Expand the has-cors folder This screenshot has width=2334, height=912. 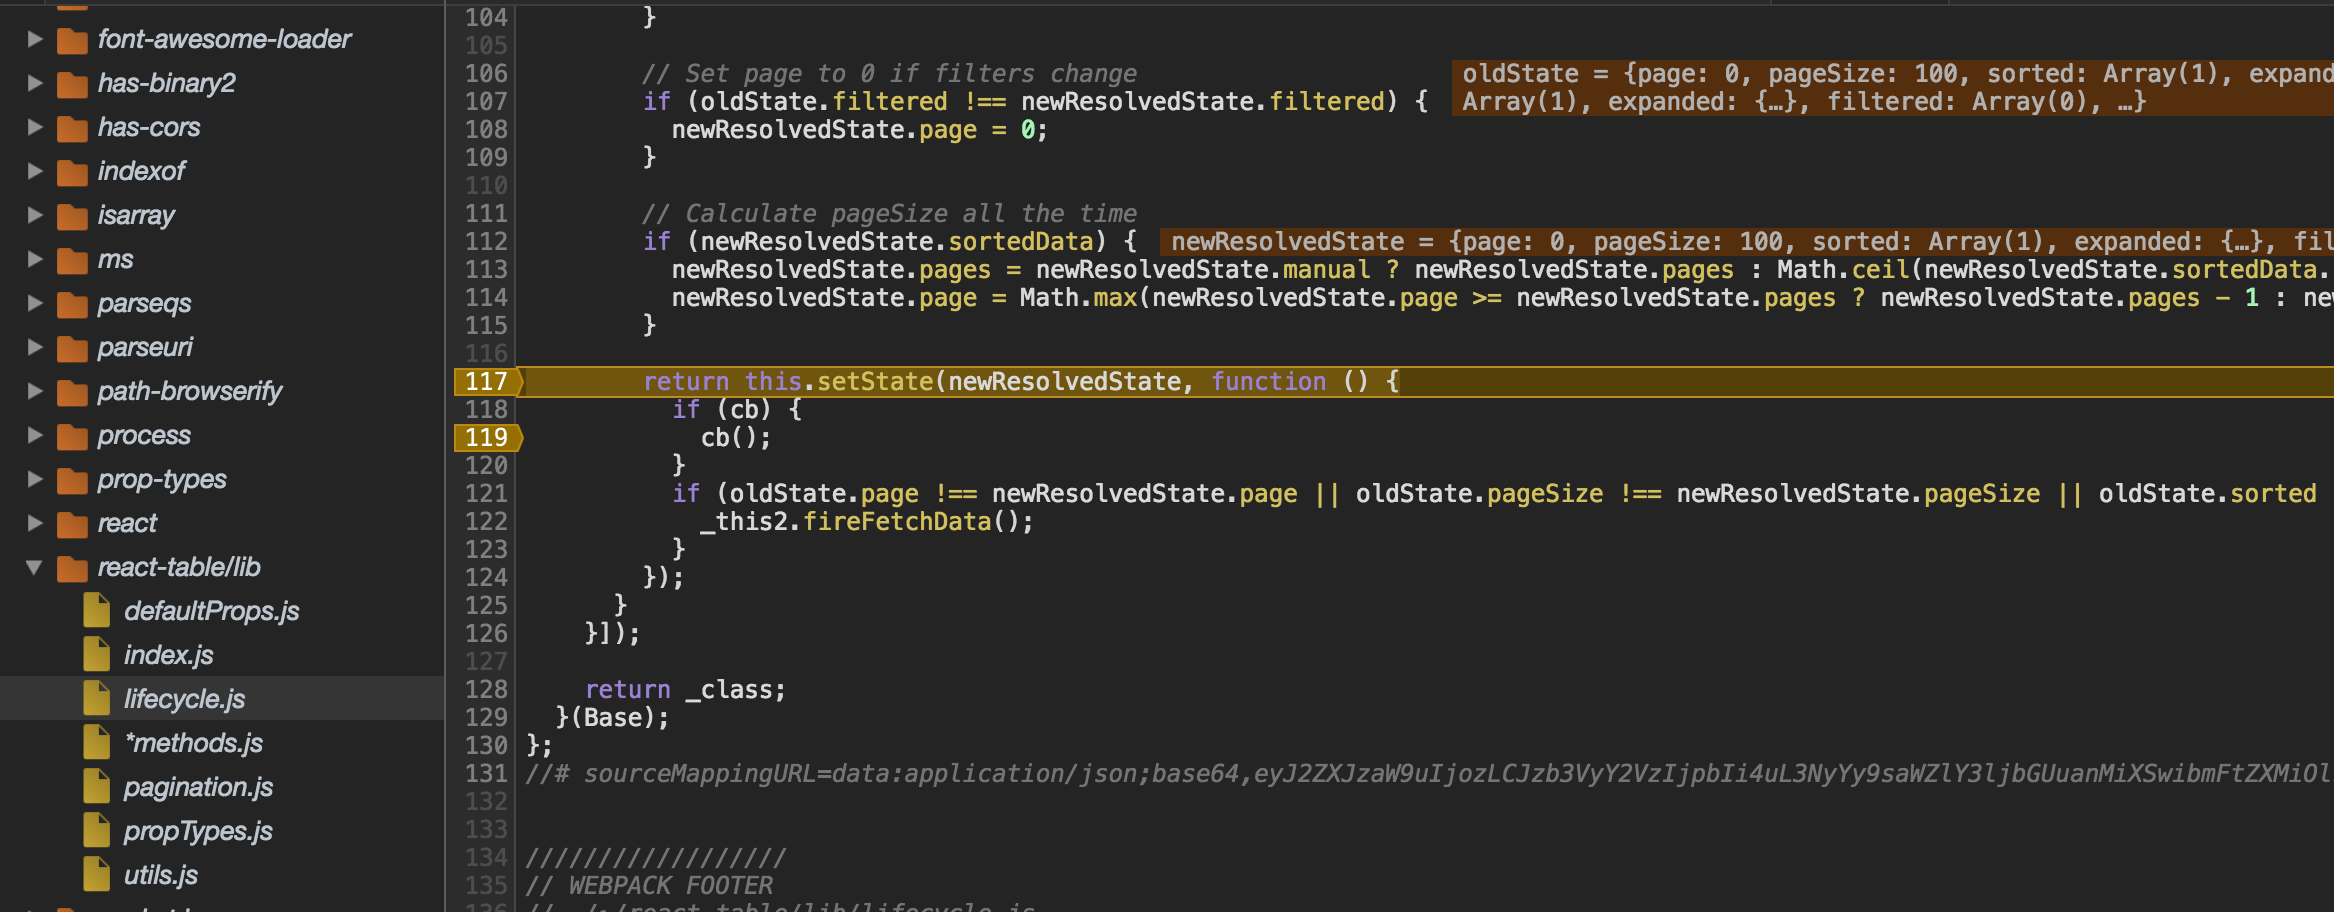pos(35,127)
